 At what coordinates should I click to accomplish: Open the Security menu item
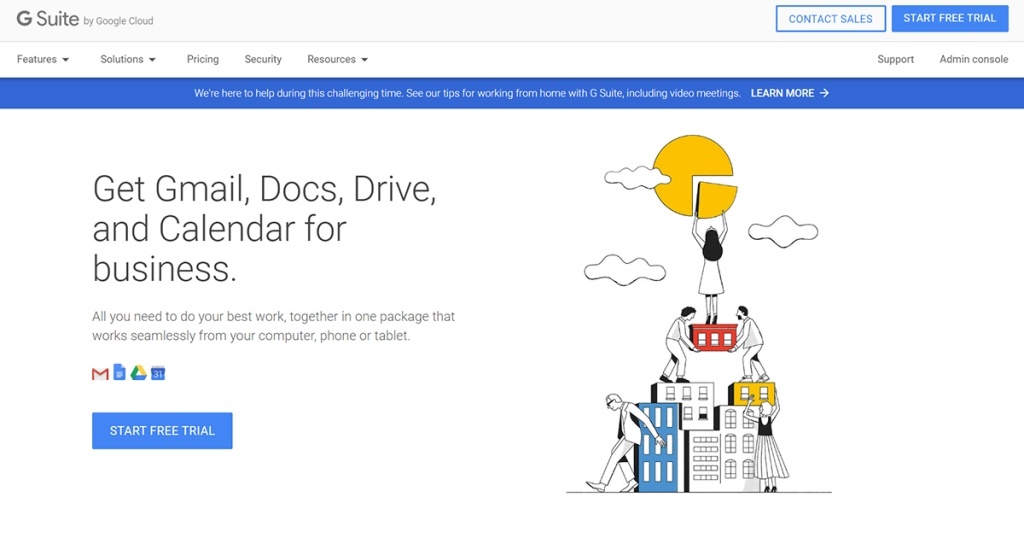263,59
